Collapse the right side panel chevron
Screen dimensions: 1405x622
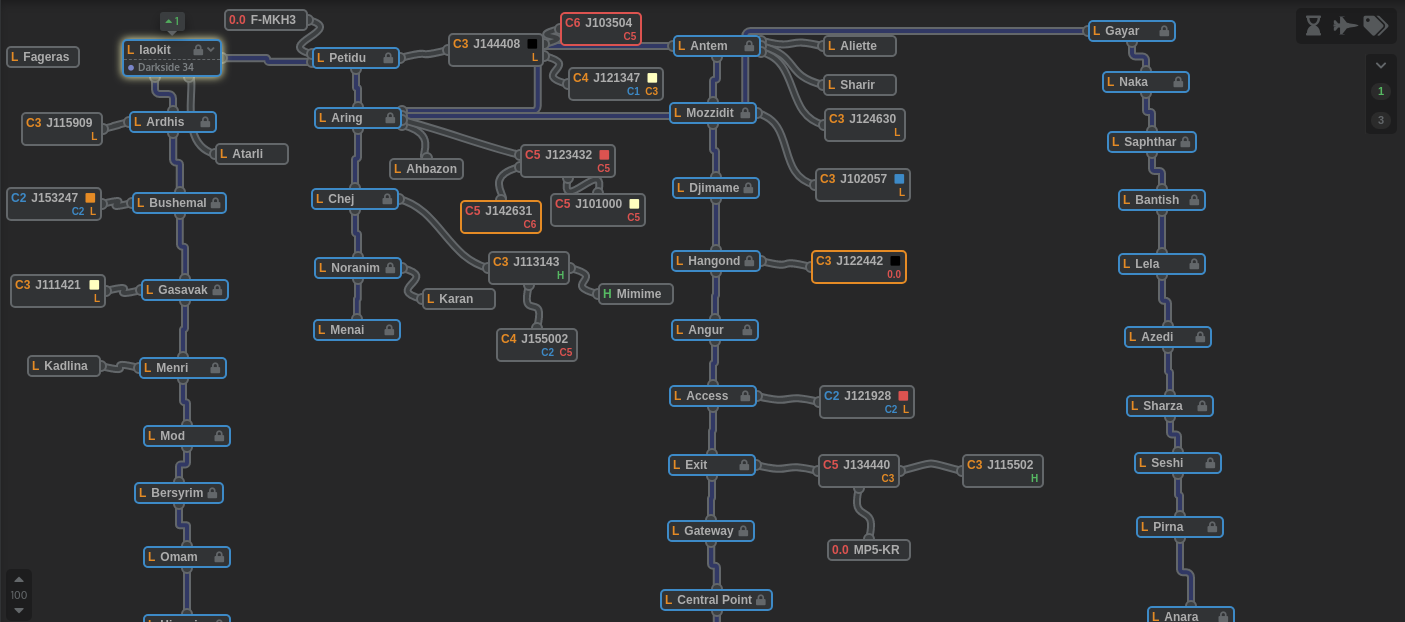[1381, 66]
